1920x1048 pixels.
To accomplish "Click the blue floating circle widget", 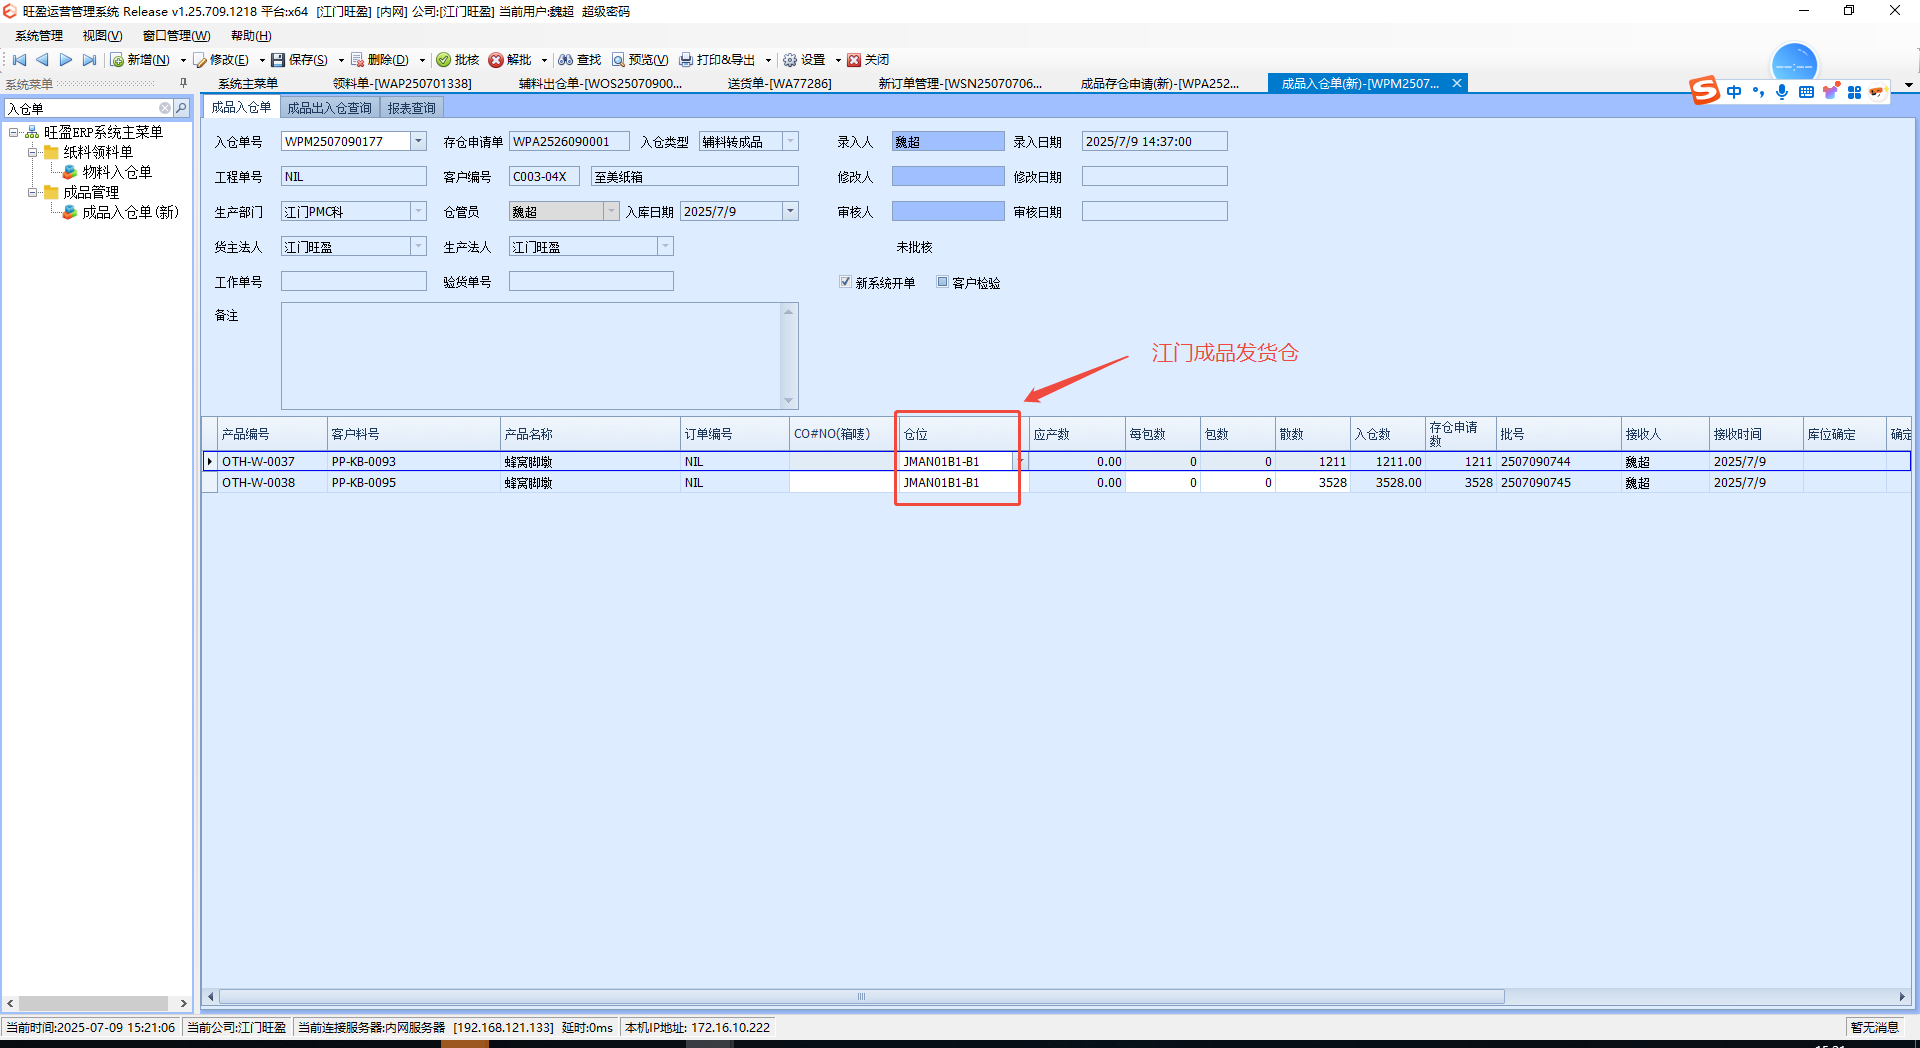I will click(x=1794, y=65).
